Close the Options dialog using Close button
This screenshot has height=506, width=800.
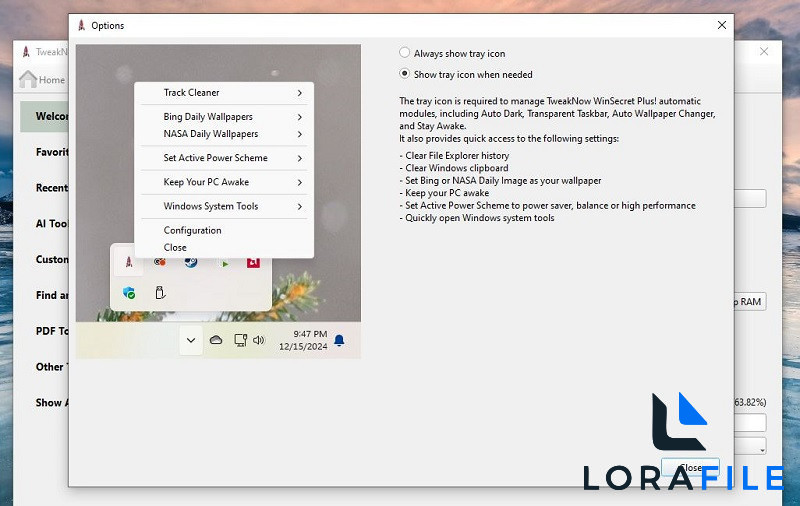[690, 467]
